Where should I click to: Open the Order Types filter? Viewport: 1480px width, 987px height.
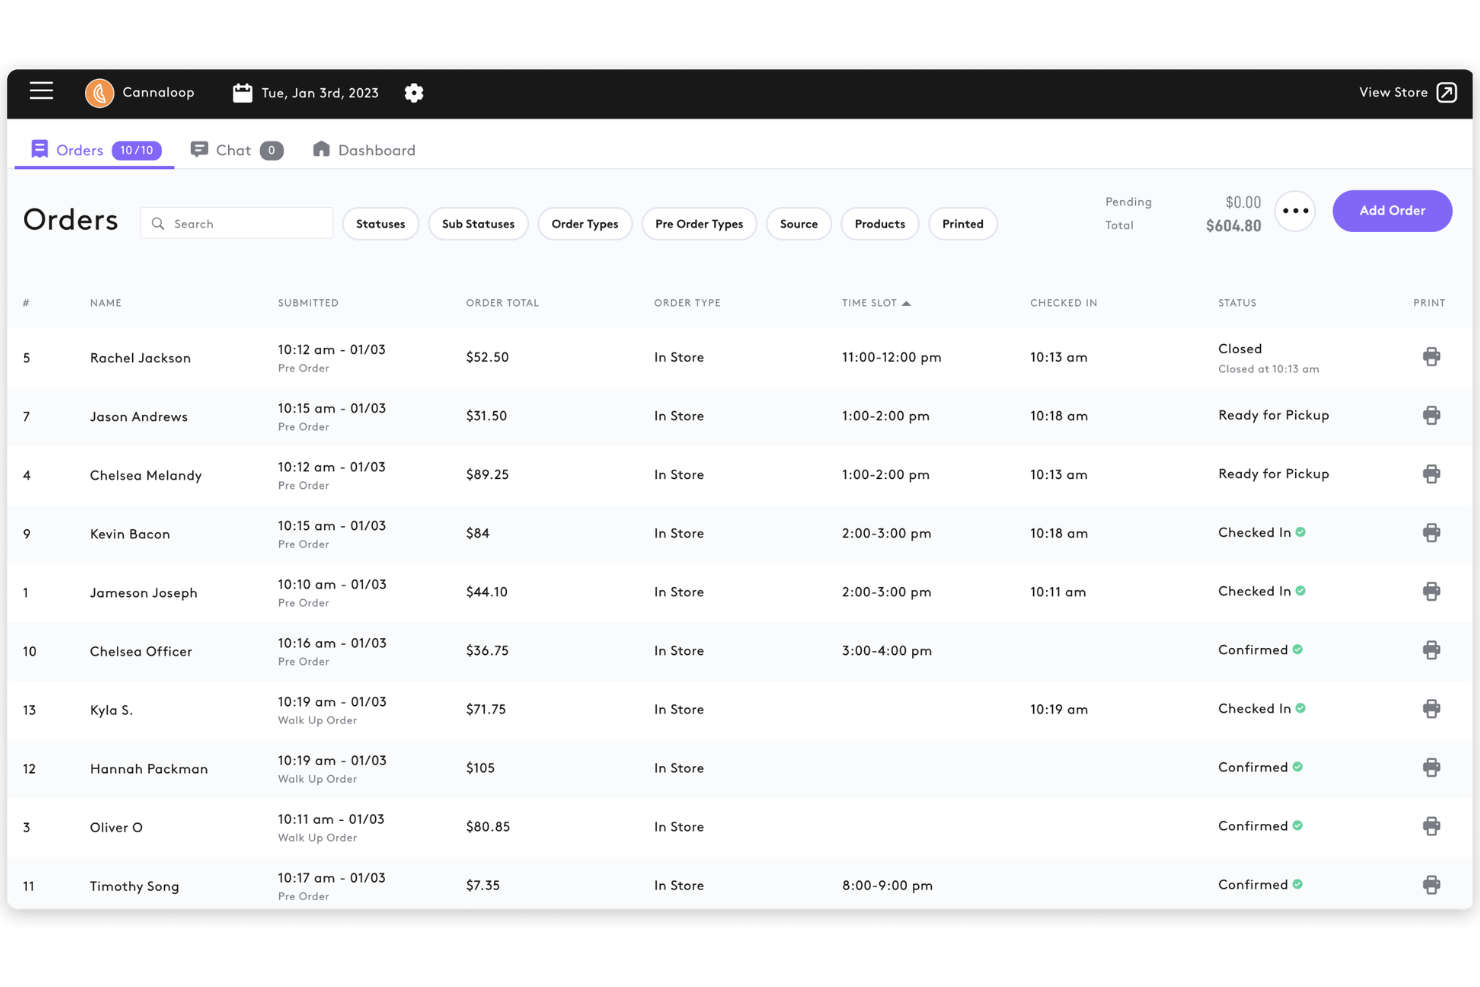click(585, 224)
